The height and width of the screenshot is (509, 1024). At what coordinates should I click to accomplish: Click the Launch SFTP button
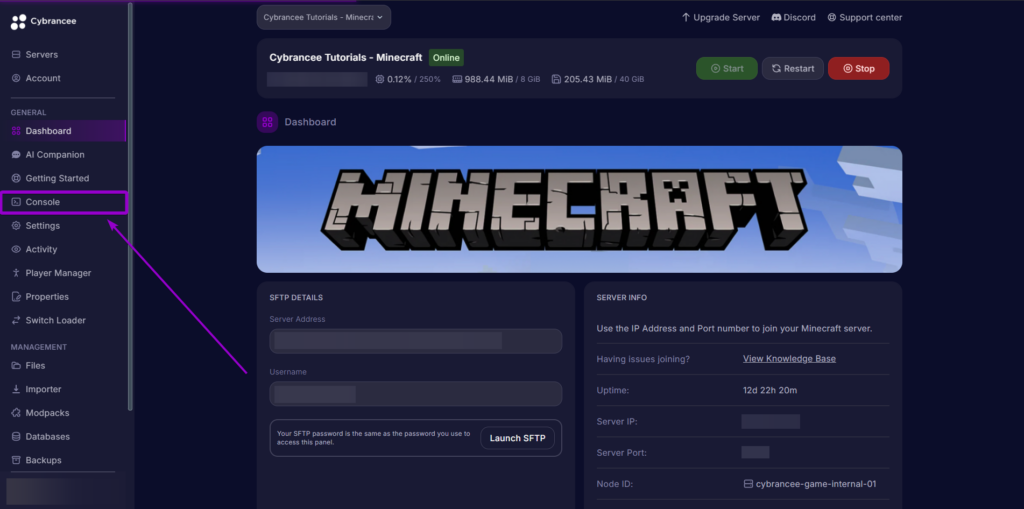click(x=517, y=438)
